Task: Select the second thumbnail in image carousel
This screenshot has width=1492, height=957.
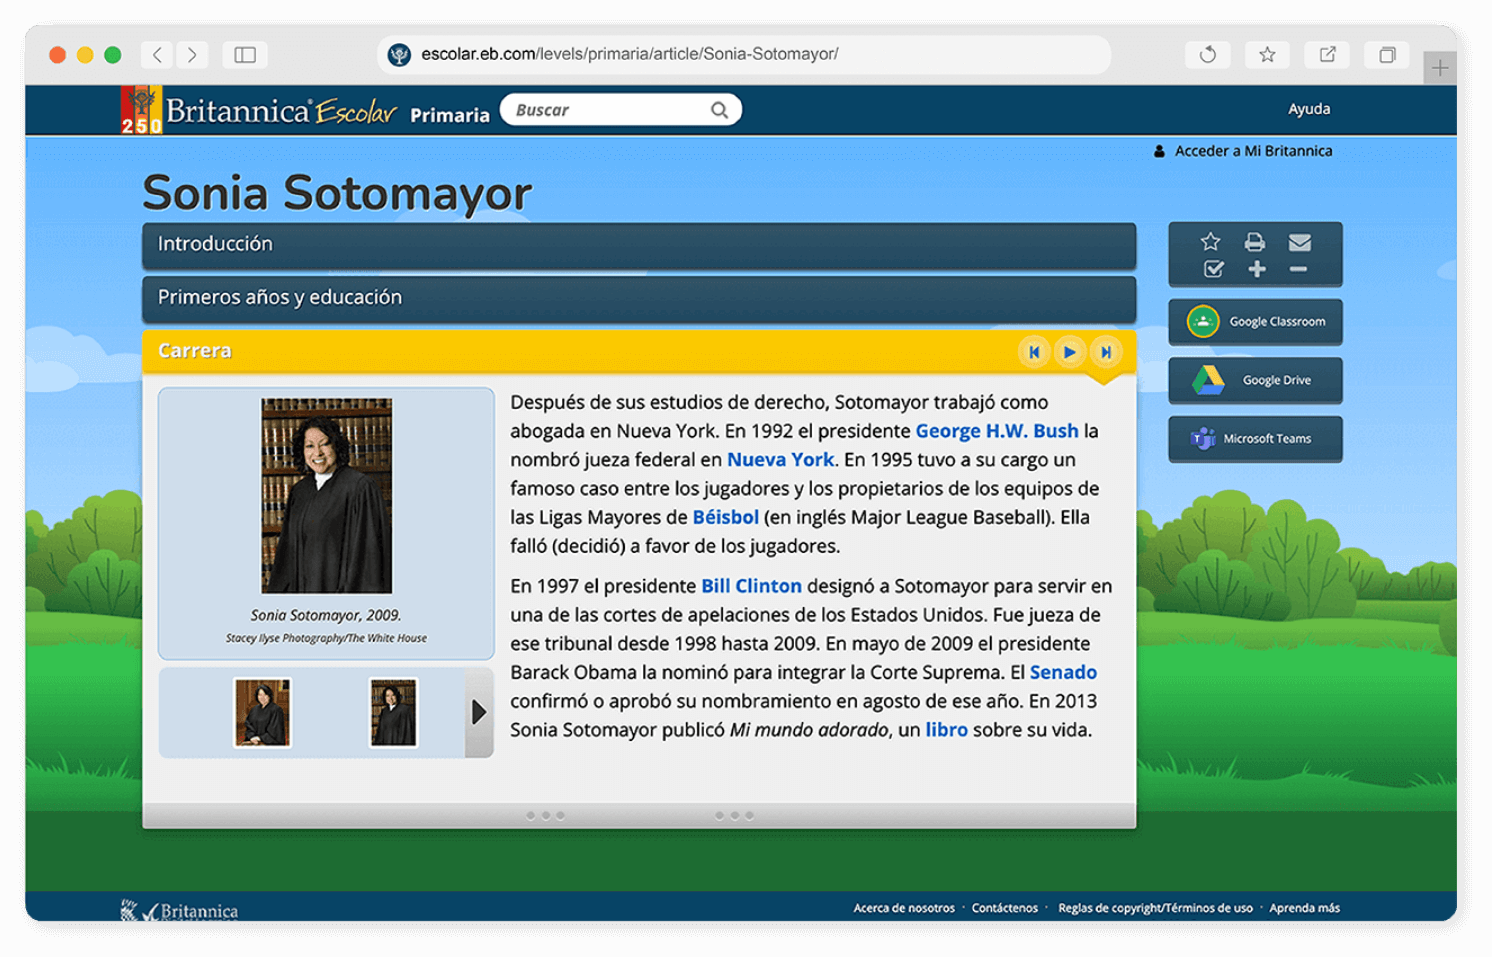Action: pyautogui.click(x=393, y=713)
